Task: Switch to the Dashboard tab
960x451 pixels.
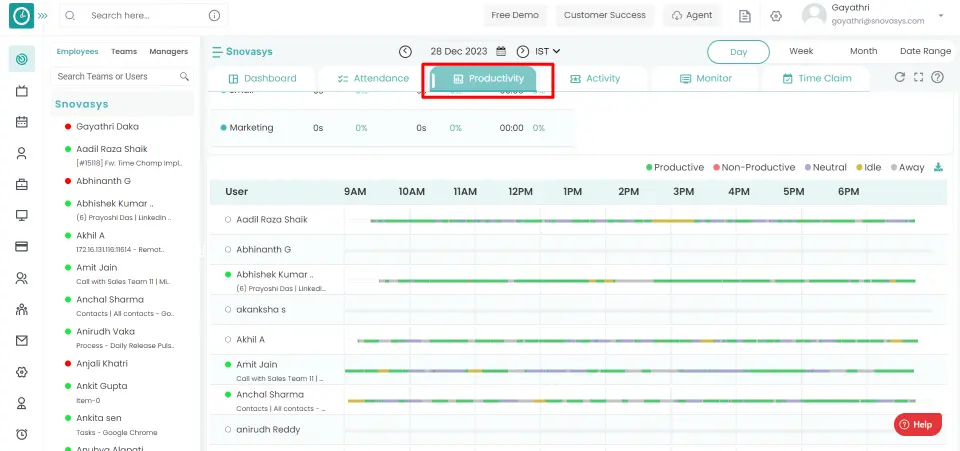Action: [x=262, y=78]
